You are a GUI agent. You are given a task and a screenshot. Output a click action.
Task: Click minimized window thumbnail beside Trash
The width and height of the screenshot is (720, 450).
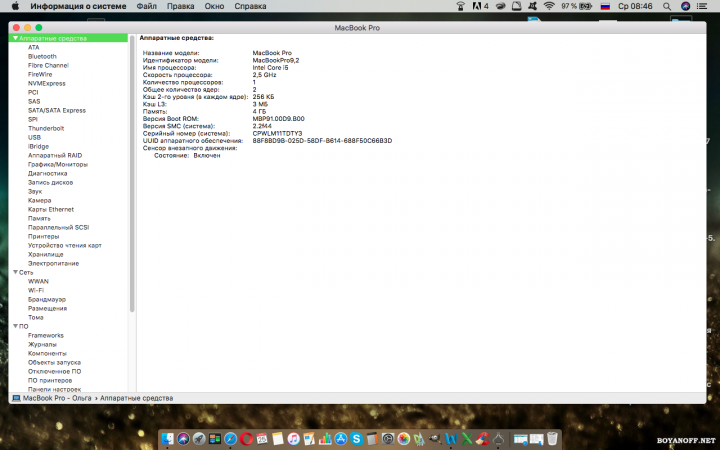536,439
